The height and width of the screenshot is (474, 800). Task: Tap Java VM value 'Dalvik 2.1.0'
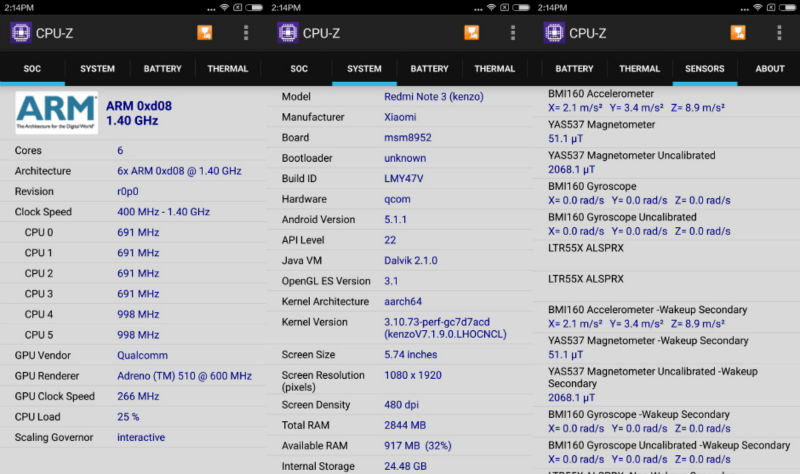(x=411, y=260)
